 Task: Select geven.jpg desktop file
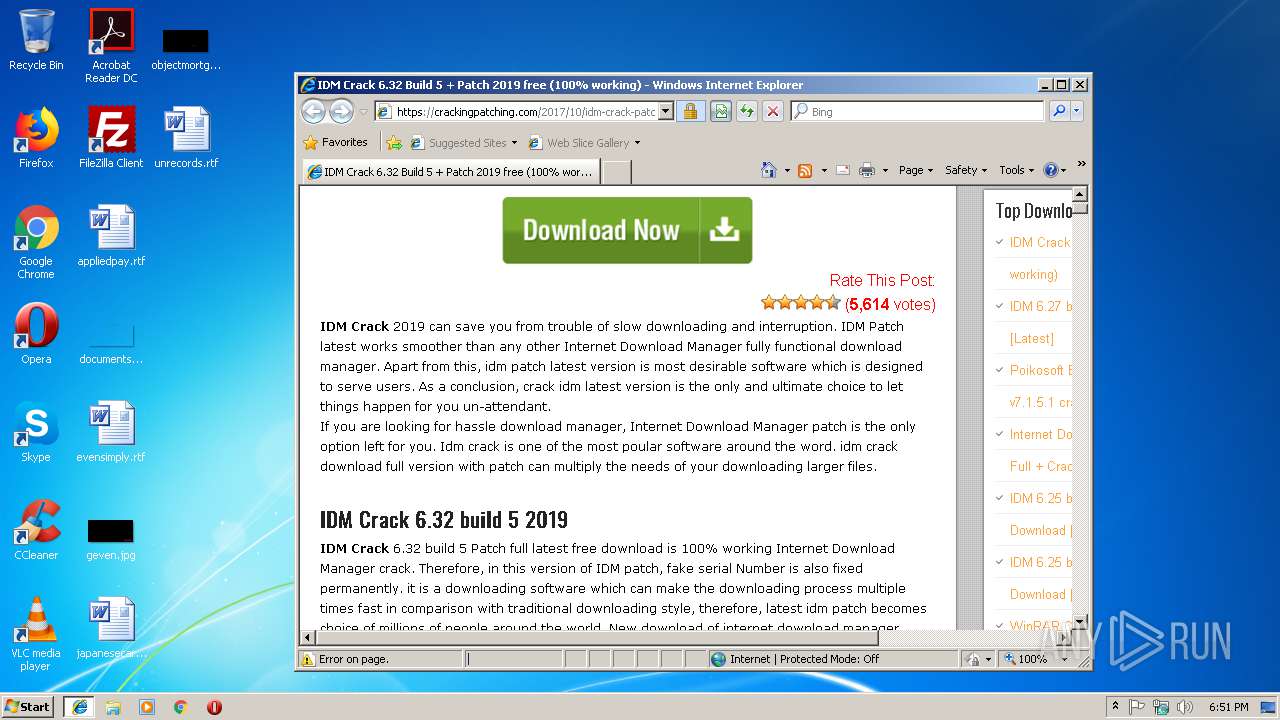point(111,538)
